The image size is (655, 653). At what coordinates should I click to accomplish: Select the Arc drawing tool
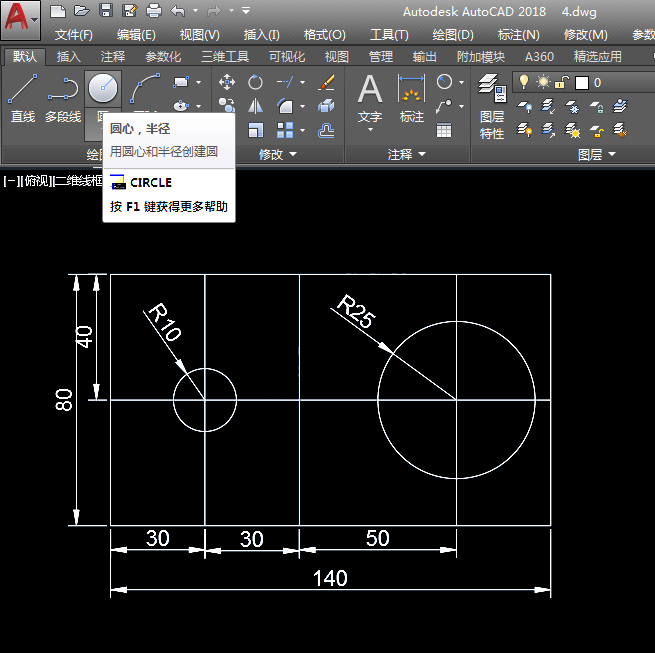coord(145,90)
